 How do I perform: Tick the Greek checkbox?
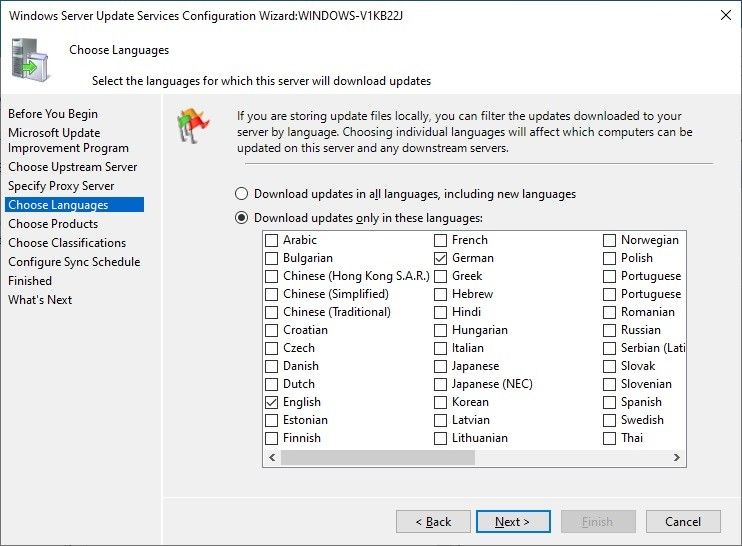pyautogui.click(x=441, y=276)
